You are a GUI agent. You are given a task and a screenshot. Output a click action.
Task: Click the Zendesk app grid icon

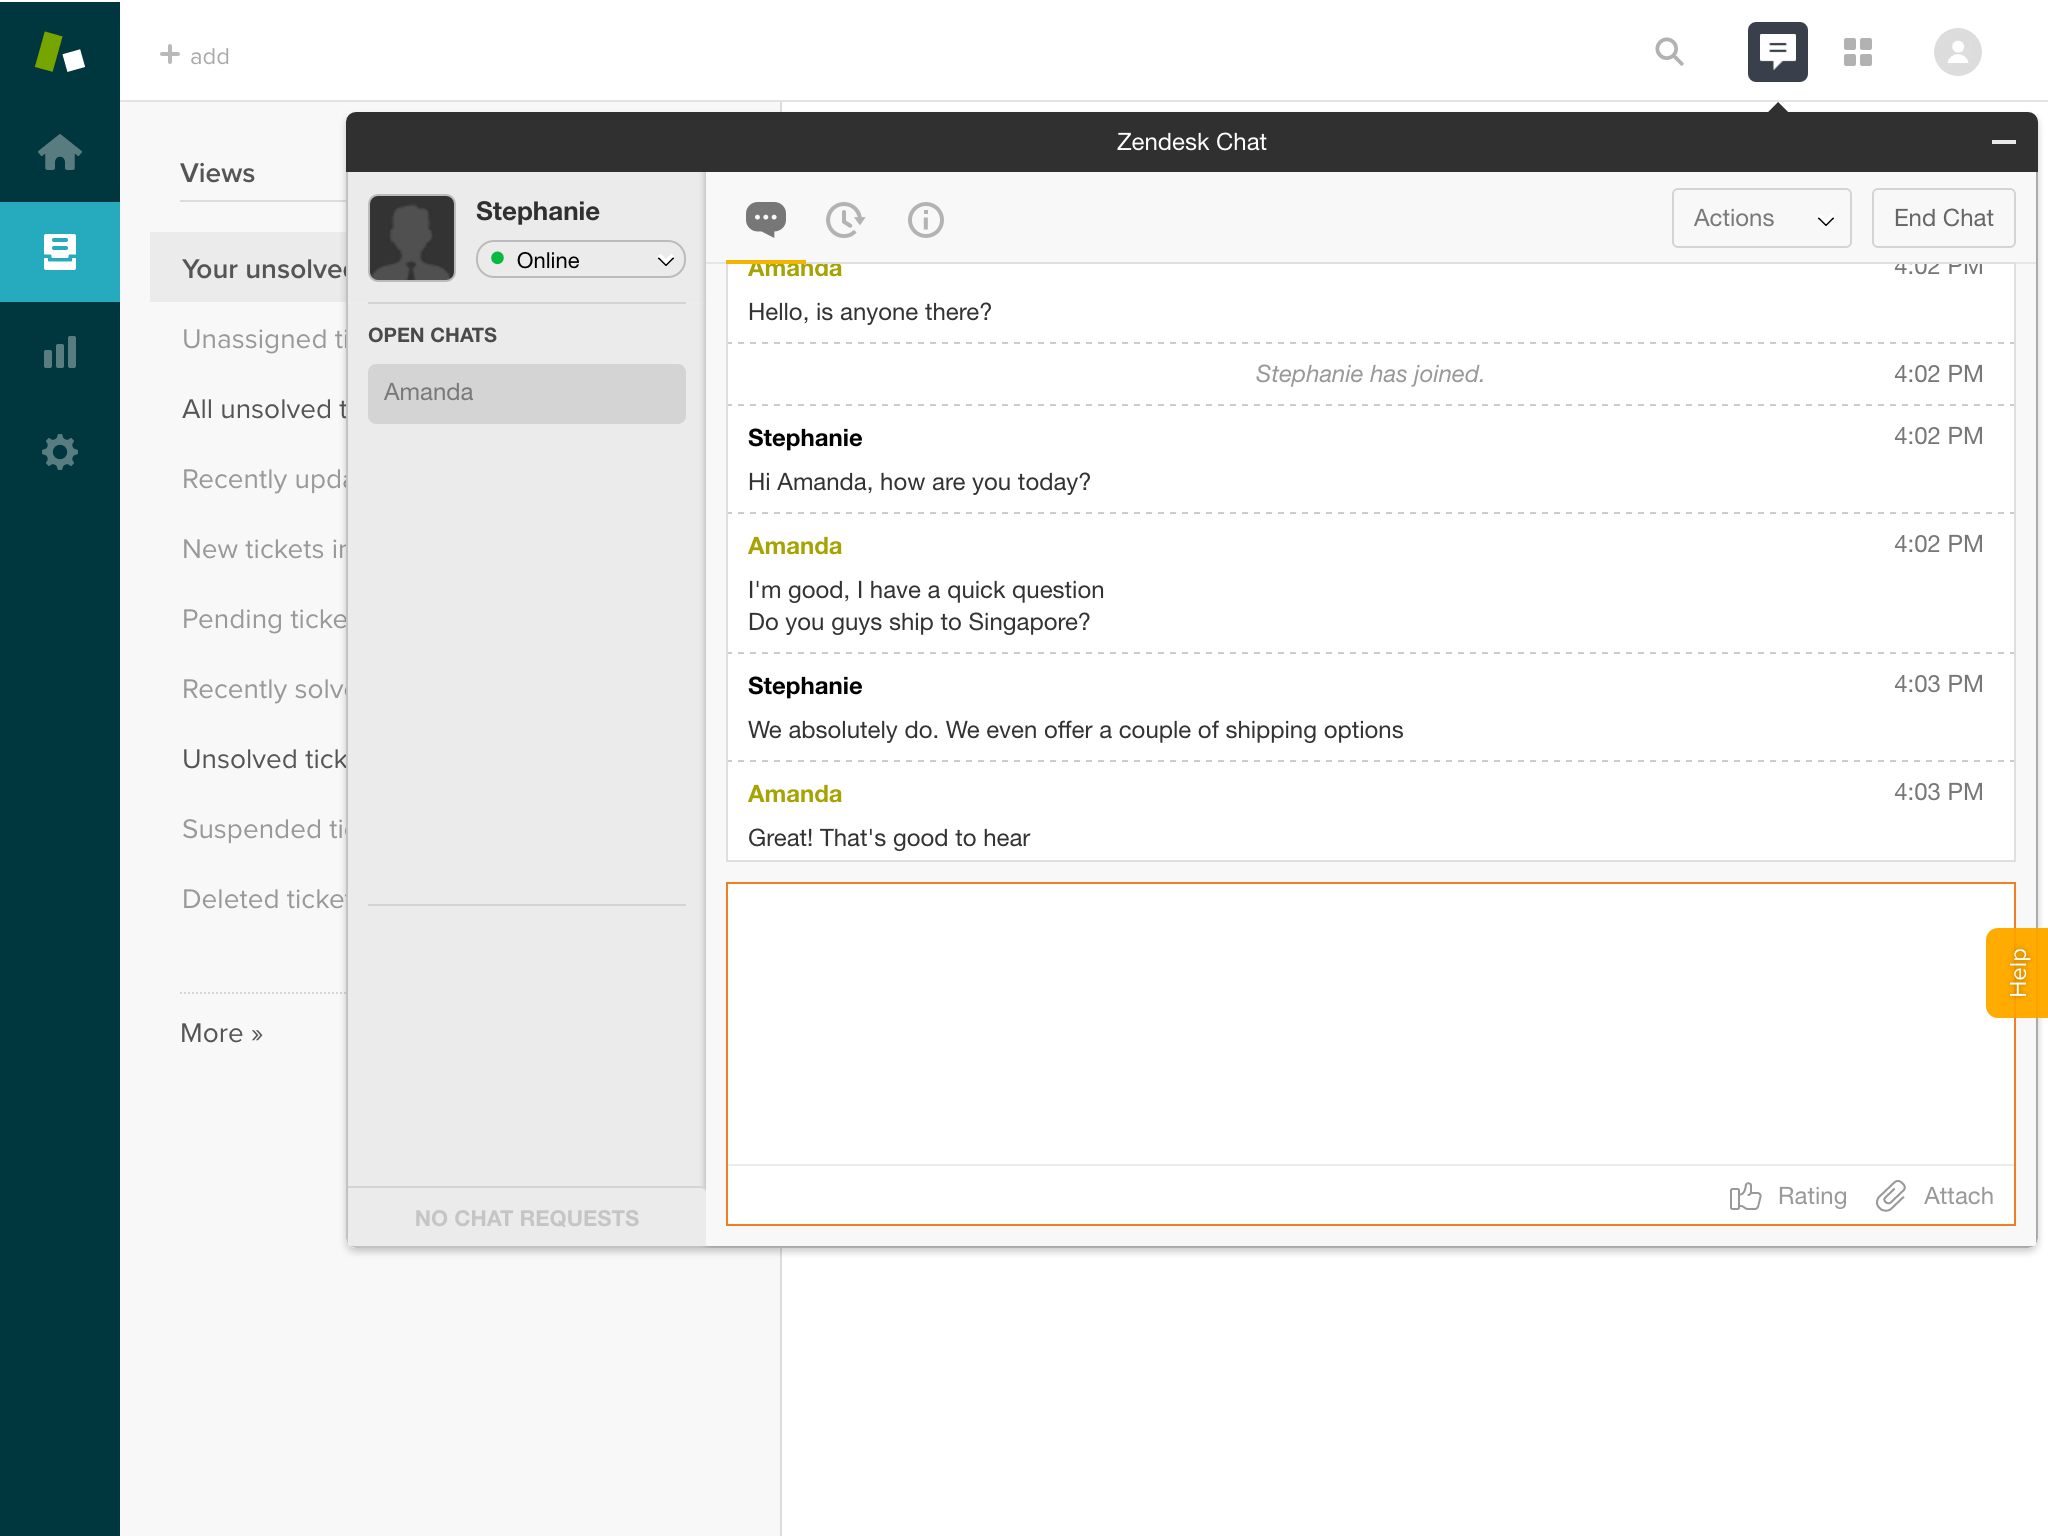(1859, 52)
